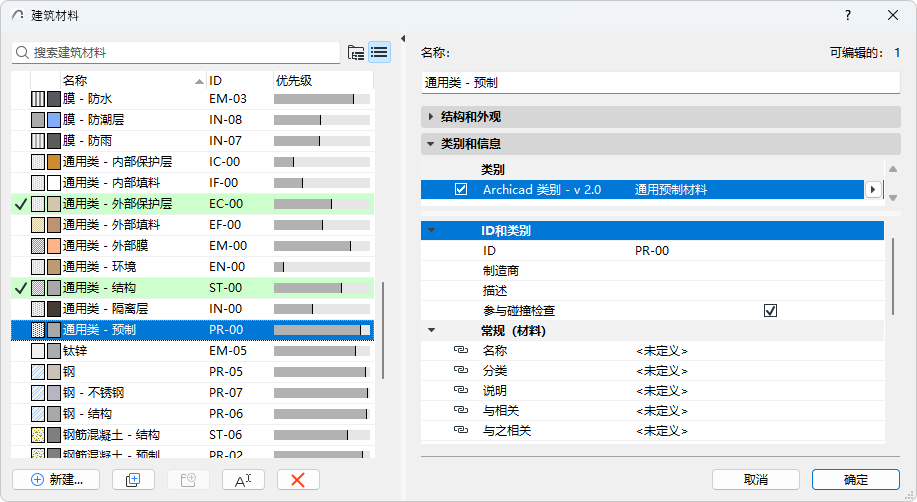Click duplicate building material icon button

133,480
